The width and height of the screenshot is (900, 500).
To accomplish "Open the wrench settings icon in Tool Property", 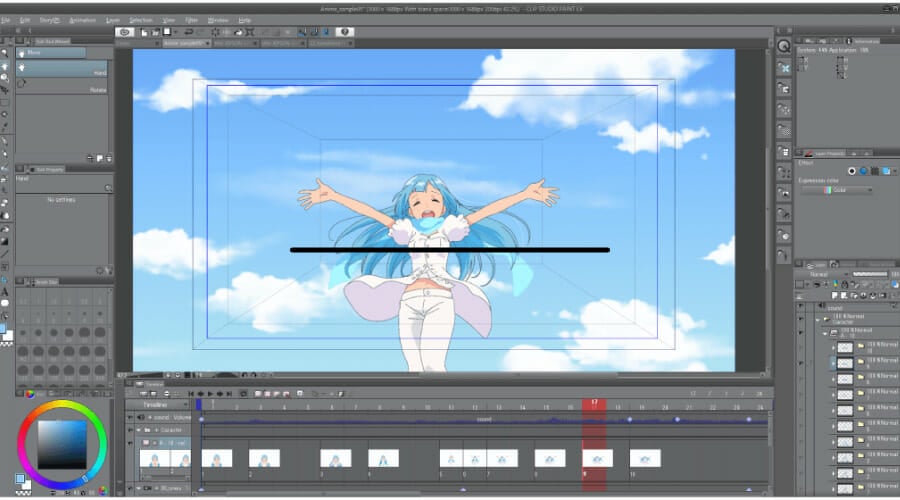I will [108, 270].
